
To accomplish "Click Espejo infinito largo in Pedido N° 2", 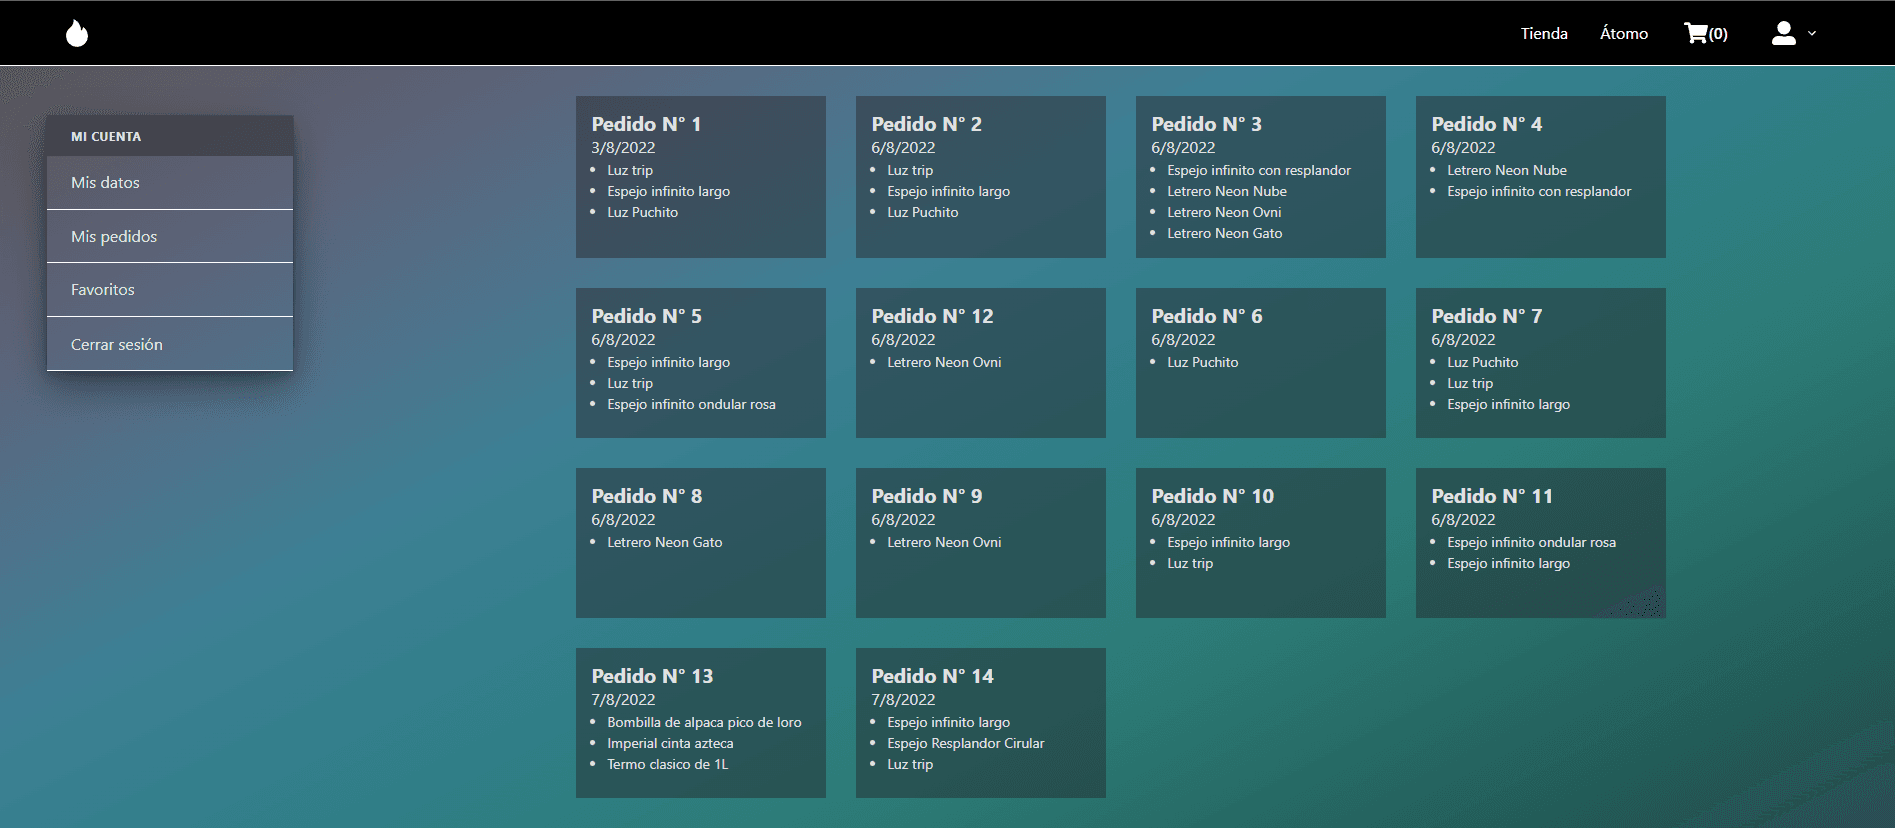I will (948, 191).
